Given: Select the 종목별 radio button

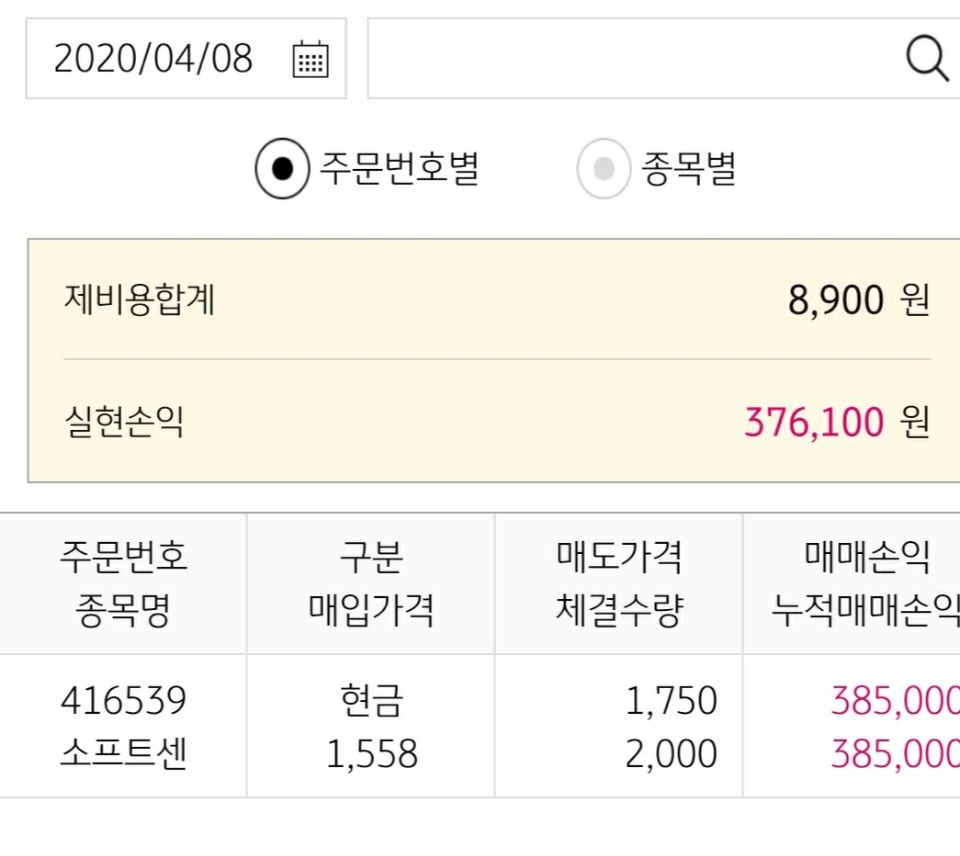Looking at the screenshot, I should pos(603,169).
